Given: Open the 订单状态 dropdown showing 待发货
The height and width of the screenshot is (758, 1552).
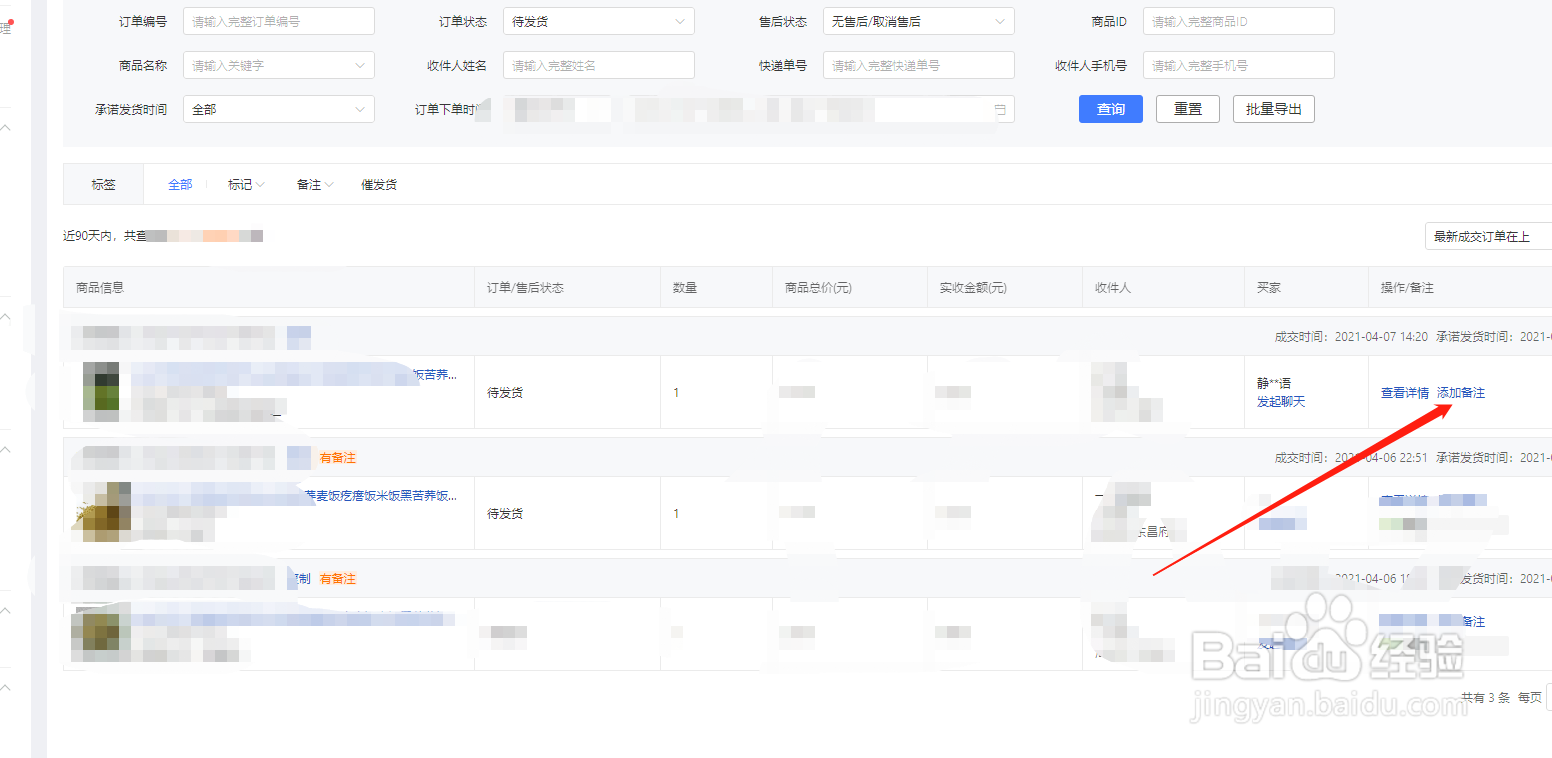Looking at the screenshot, I should pos(598,20).
